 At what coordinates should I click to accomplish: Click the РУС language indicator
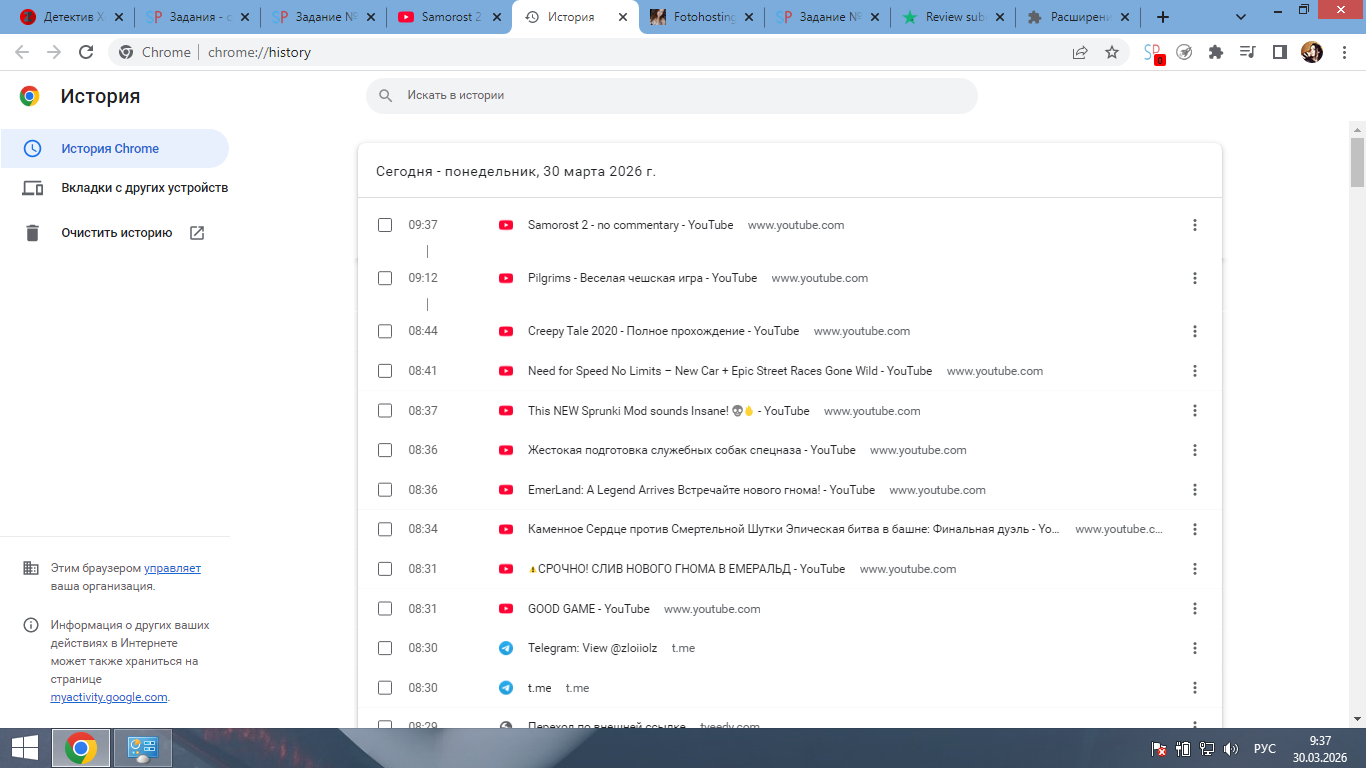click(x=1265, y=749)
